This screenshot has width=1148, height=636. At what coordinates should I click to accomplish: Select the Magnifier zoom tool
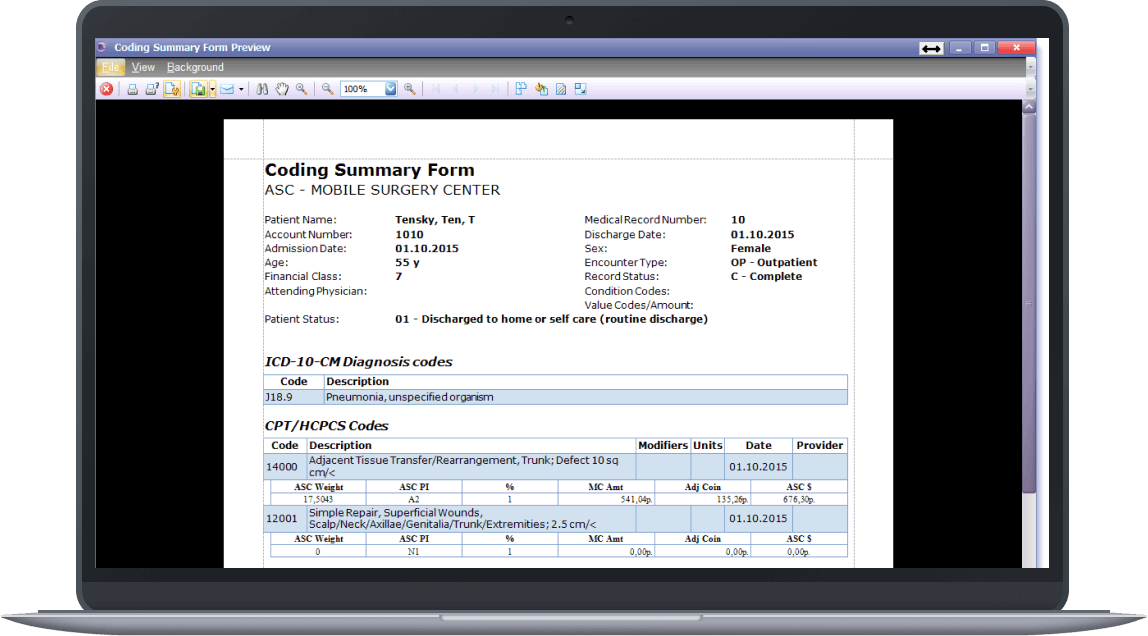click(301, 88)
